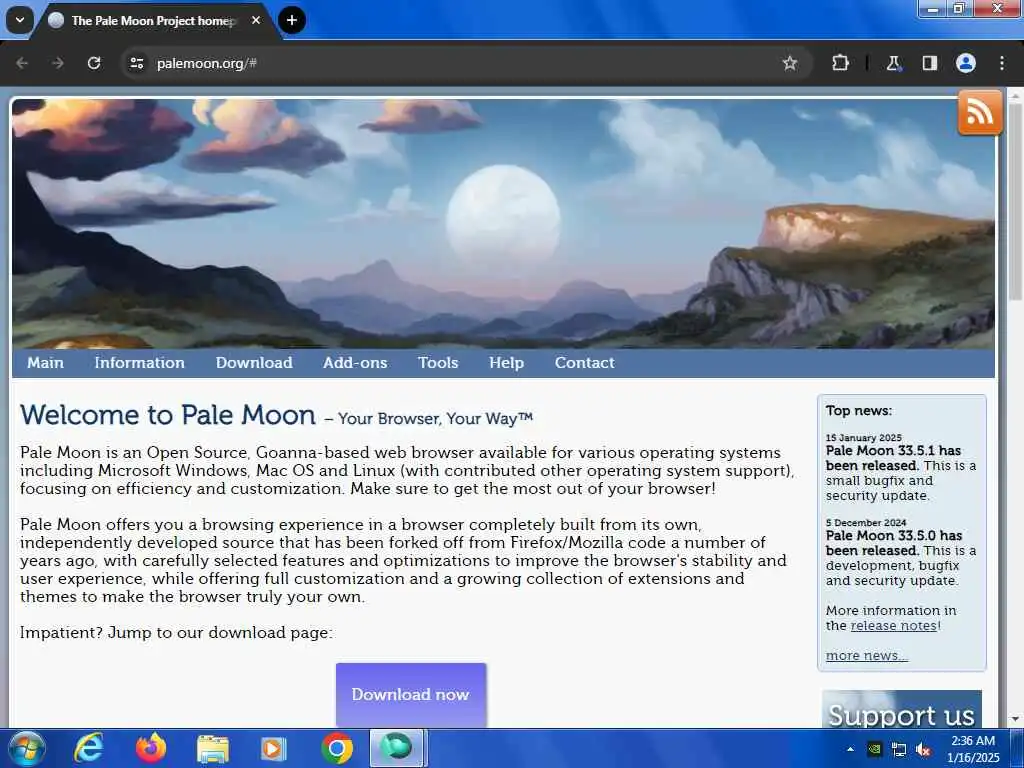Click the Welcome to Pale Moon heading

tap(168, 415)
